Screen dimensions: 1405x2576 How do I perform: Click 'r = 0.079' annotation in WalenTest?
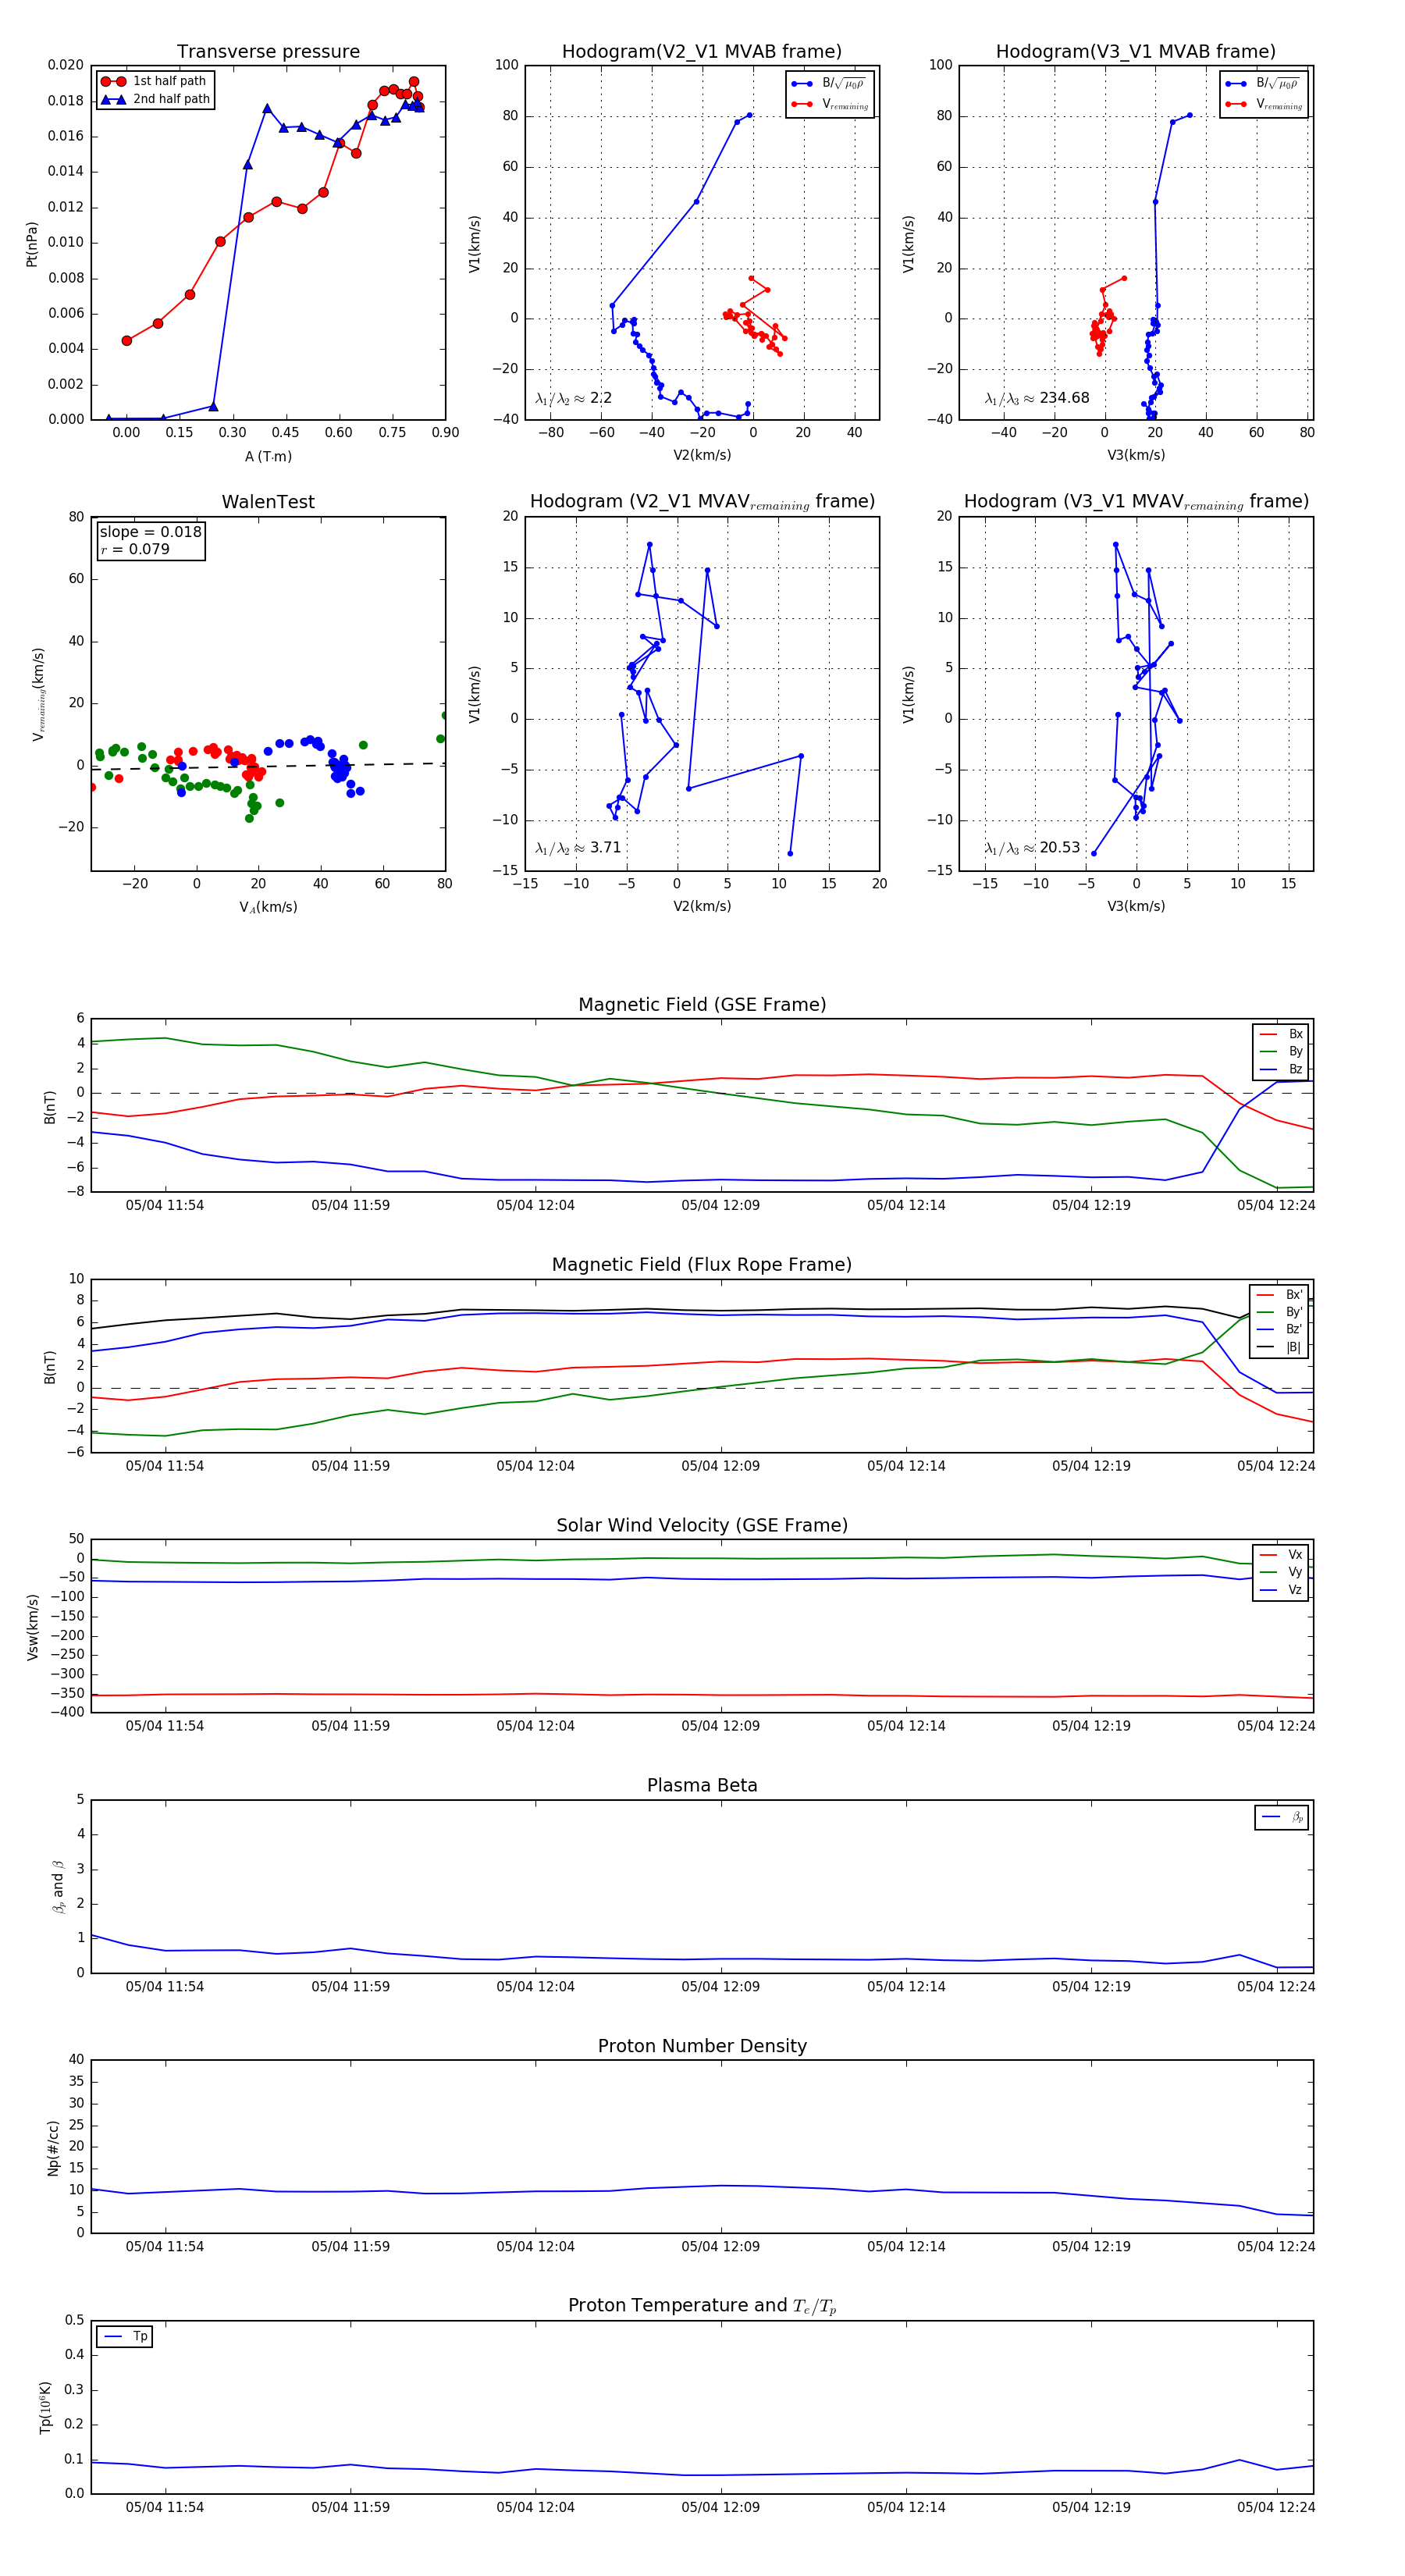point(135,549)
